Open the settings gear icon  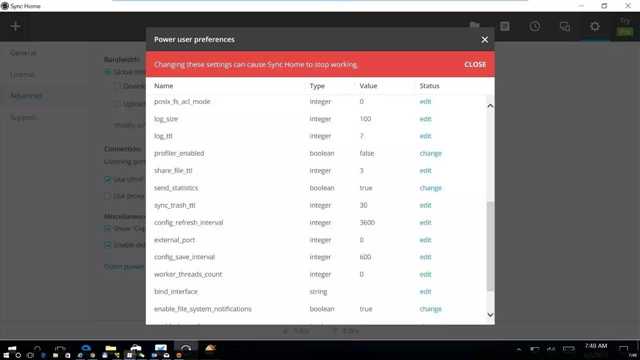595,27
